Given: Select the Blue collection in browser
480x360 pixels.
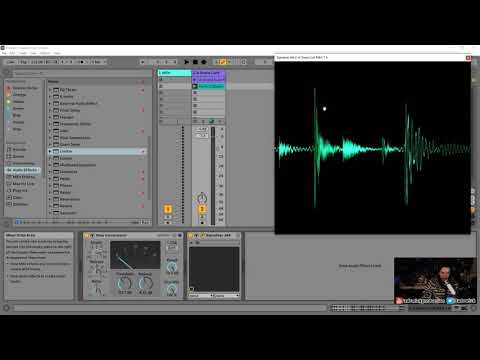Looking at the screenshot, I should point(17,115).
